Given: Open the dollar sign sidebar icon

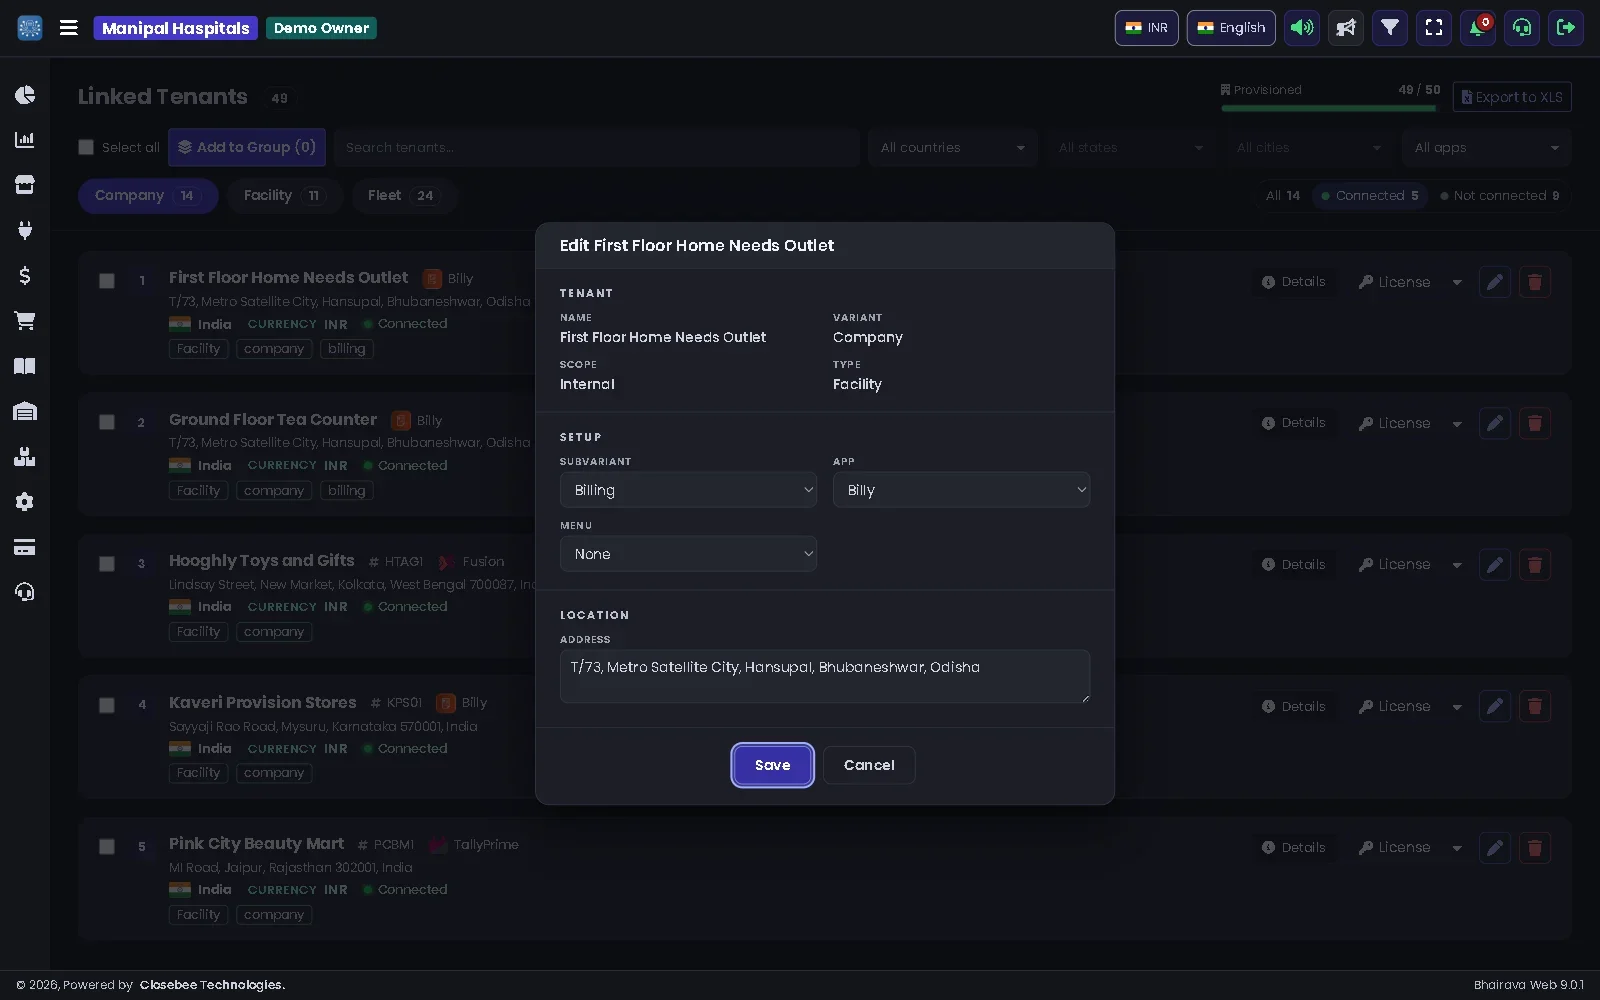Looking at the screenshot, I should [x=25, y=275].
